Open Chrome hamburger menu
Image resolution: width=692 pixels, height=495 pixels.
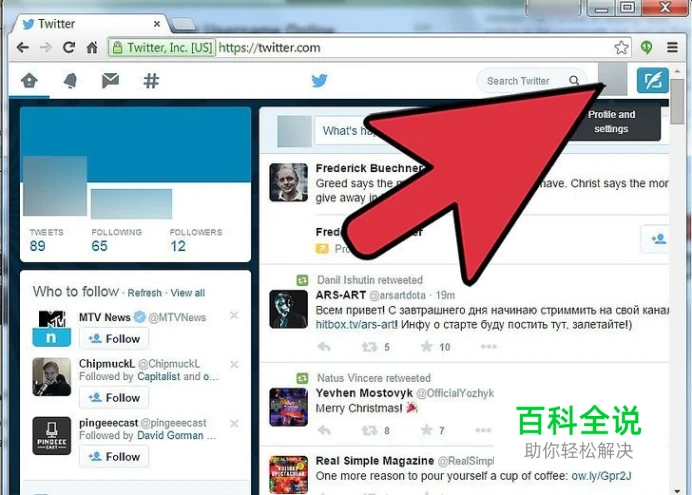tap(672, 47)
